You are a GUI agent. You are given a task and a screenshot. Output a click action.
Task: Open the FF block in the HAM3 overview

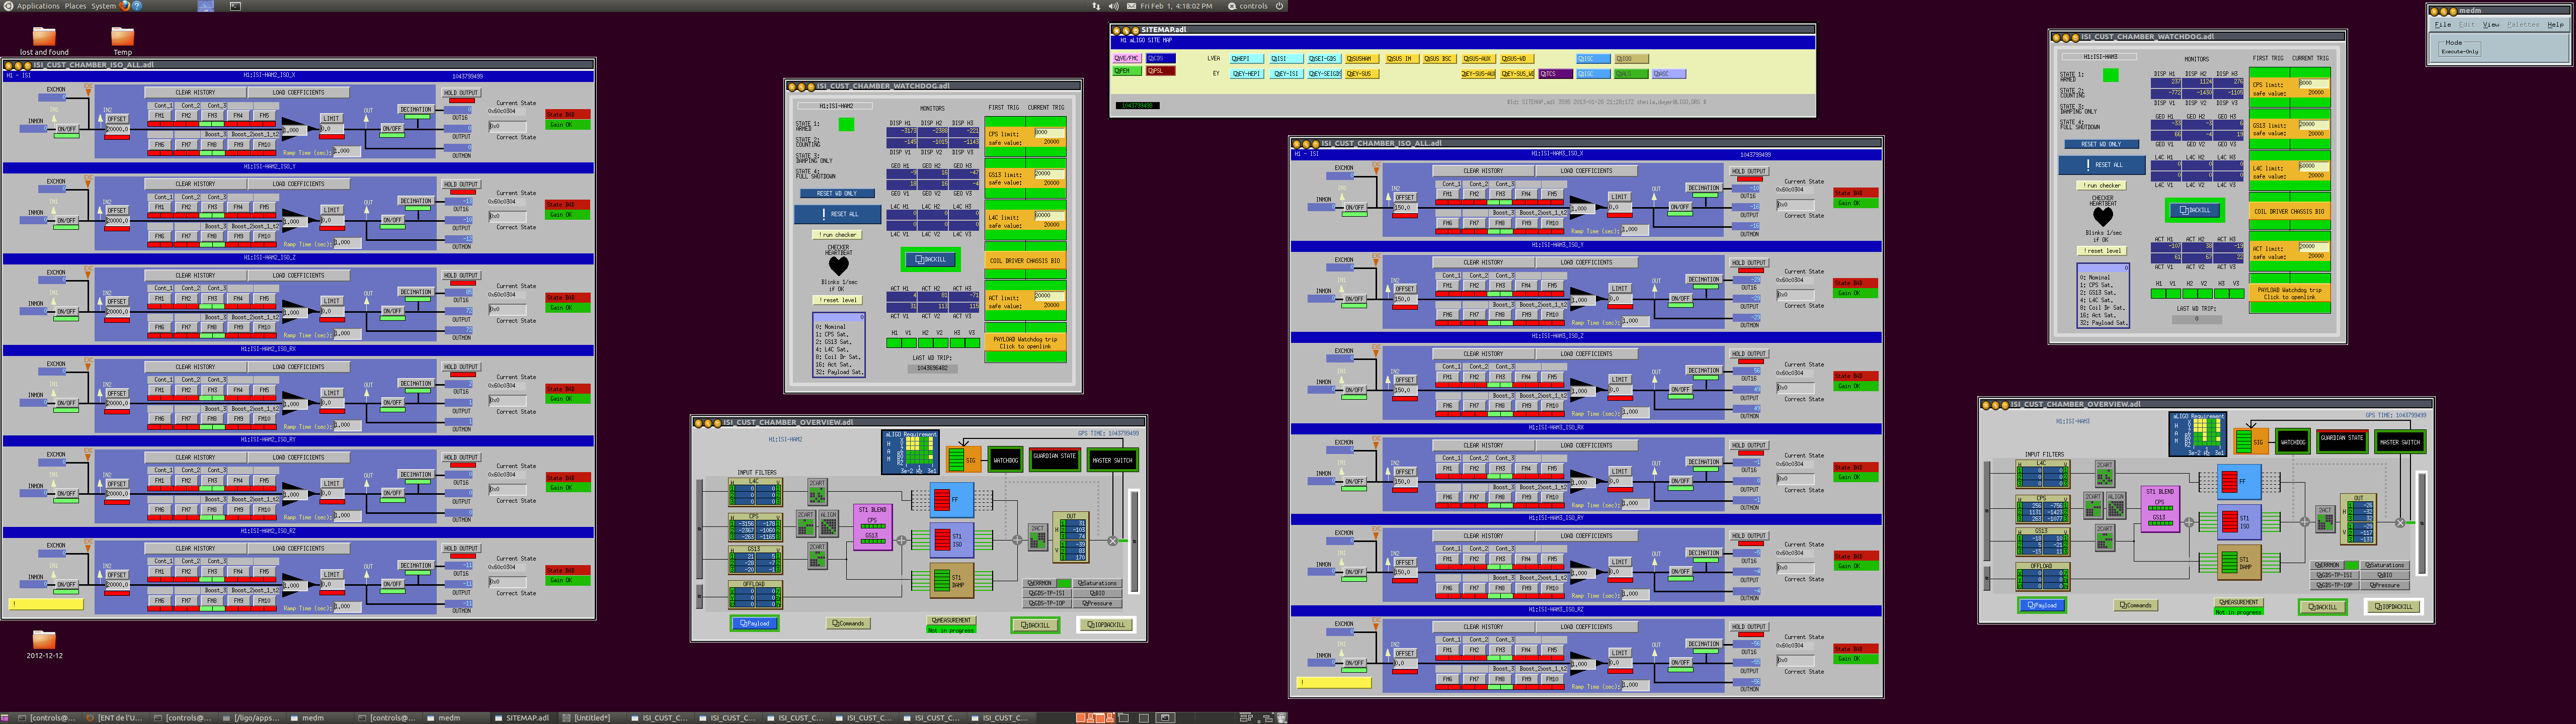2239,481
